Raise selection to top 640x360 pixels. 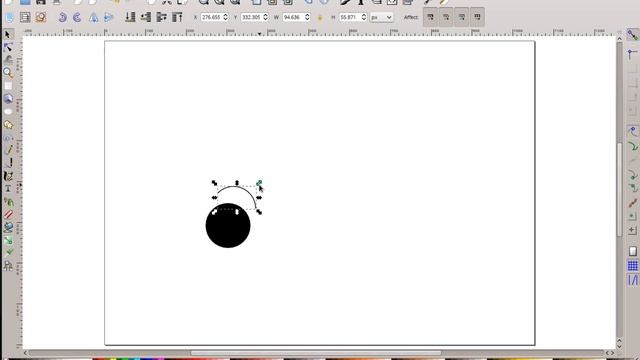click(x=177, y=17)
